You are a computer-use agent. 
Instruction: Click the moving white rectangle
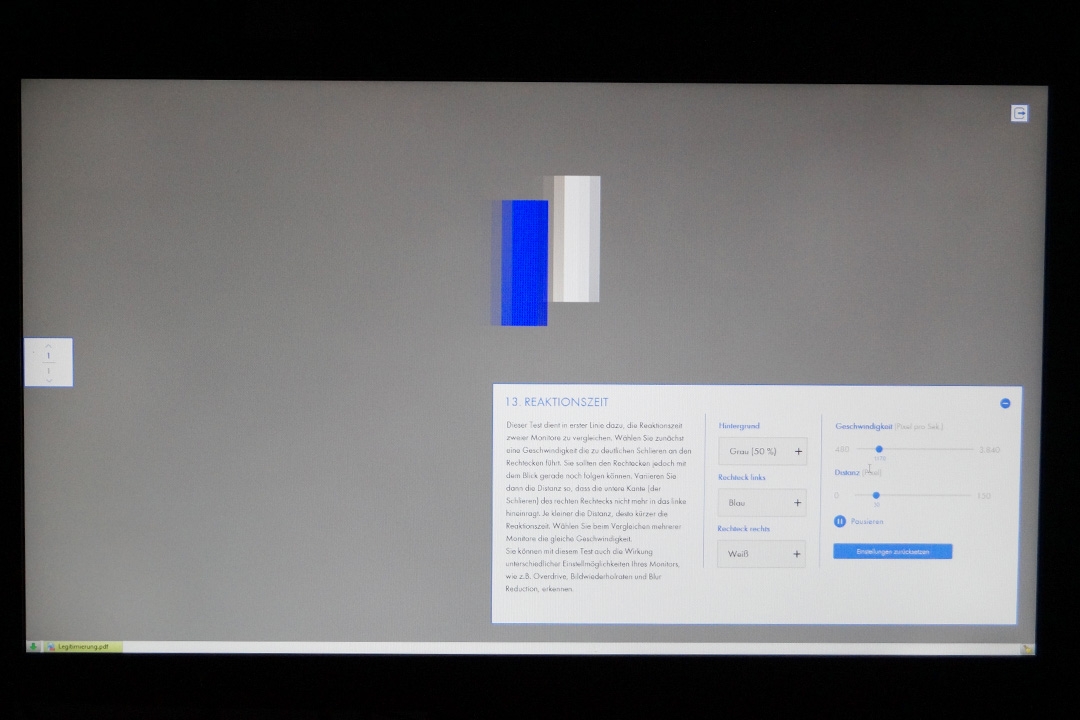click(x=576, y=238)
